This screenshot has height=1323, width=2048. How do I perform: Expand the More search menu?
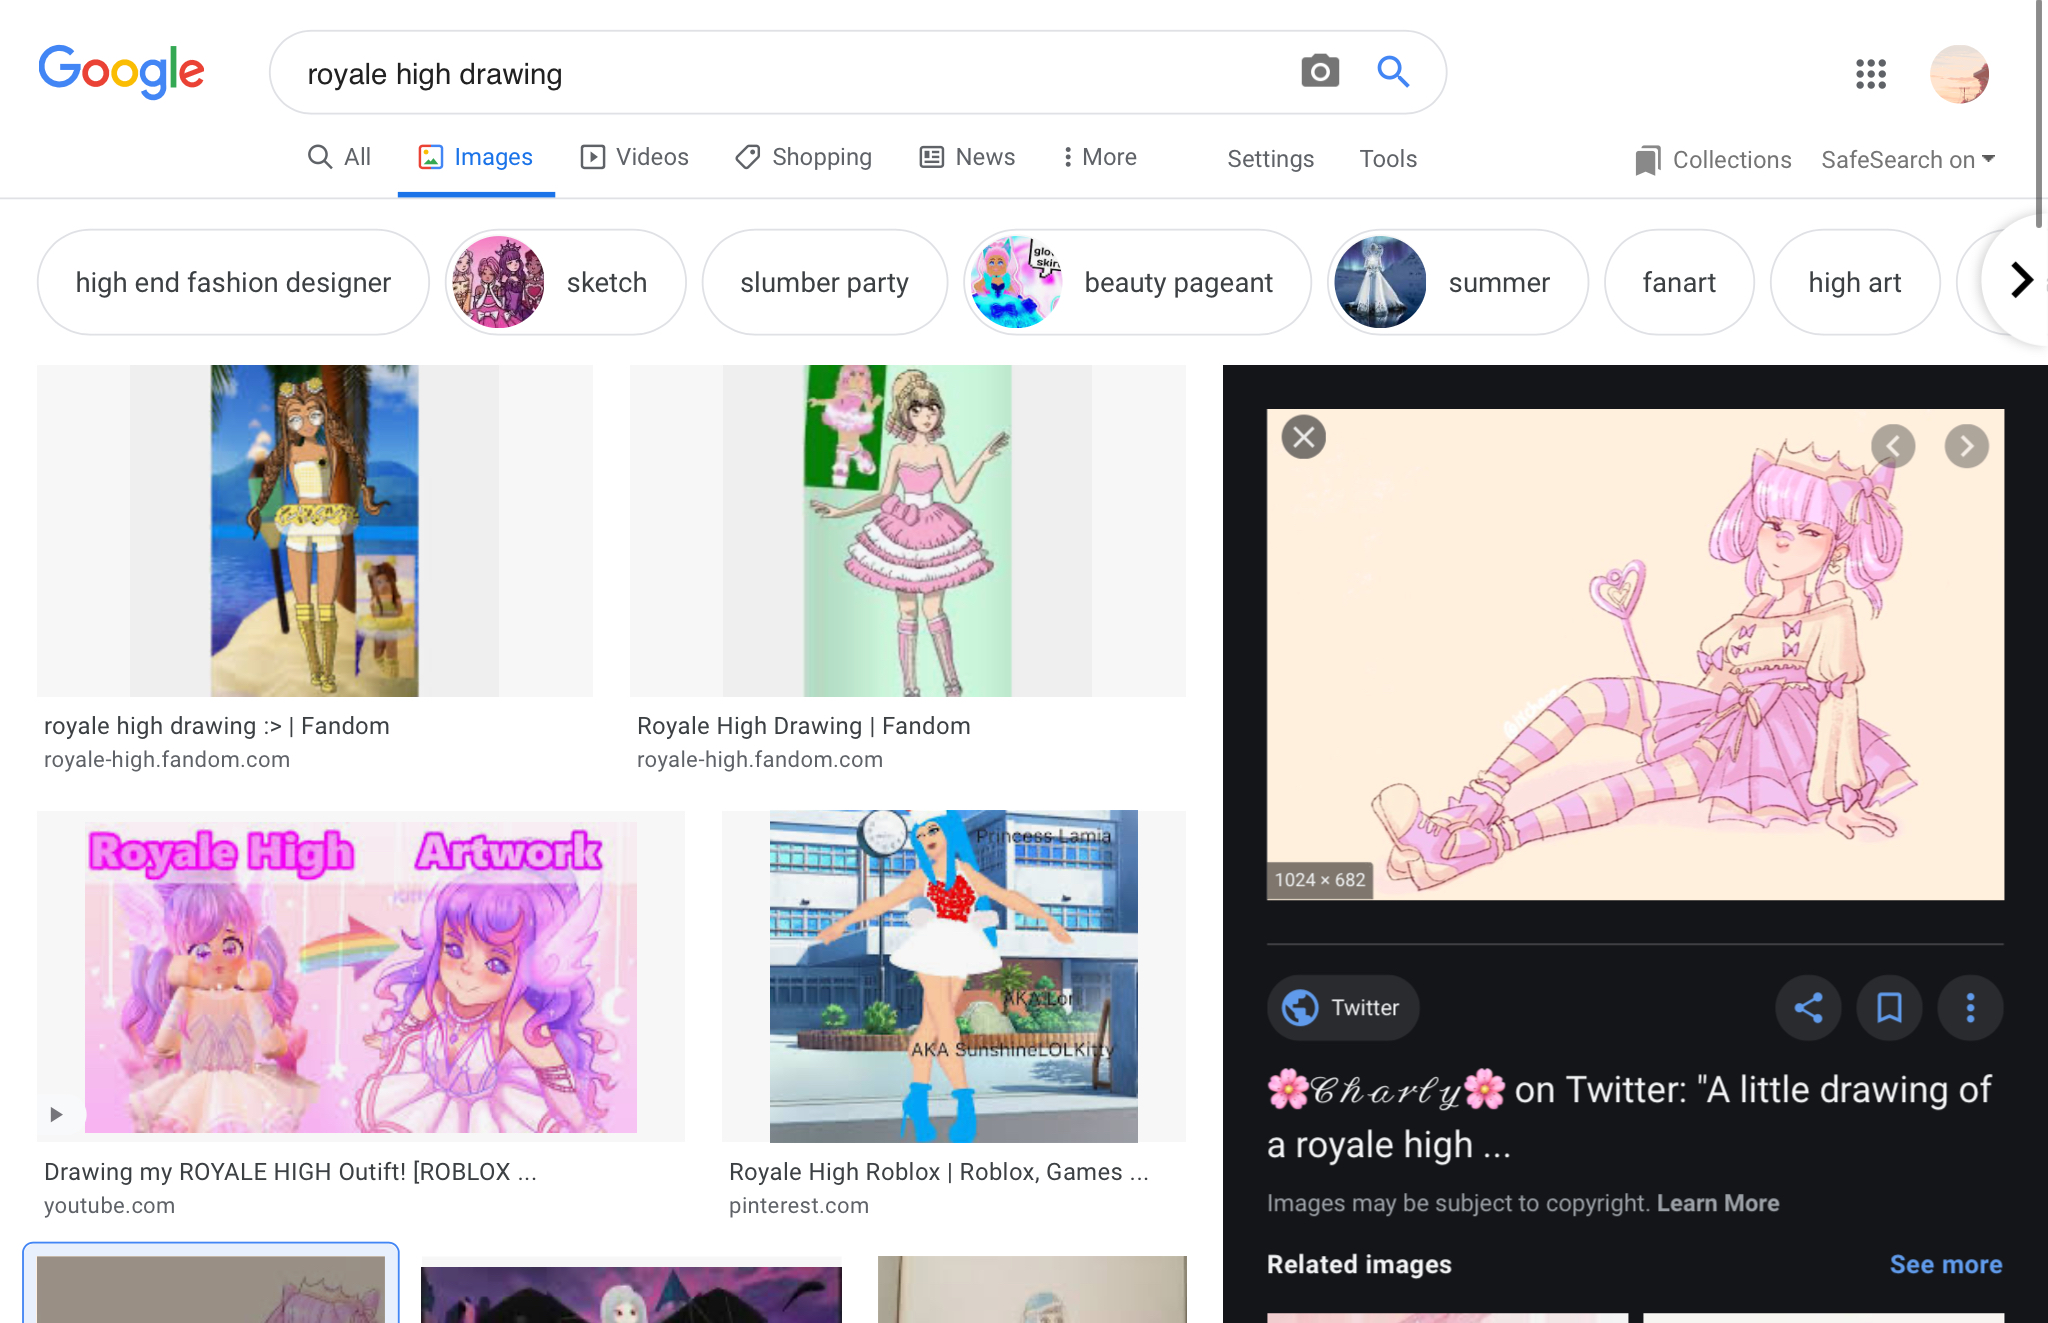(1098, 157)
